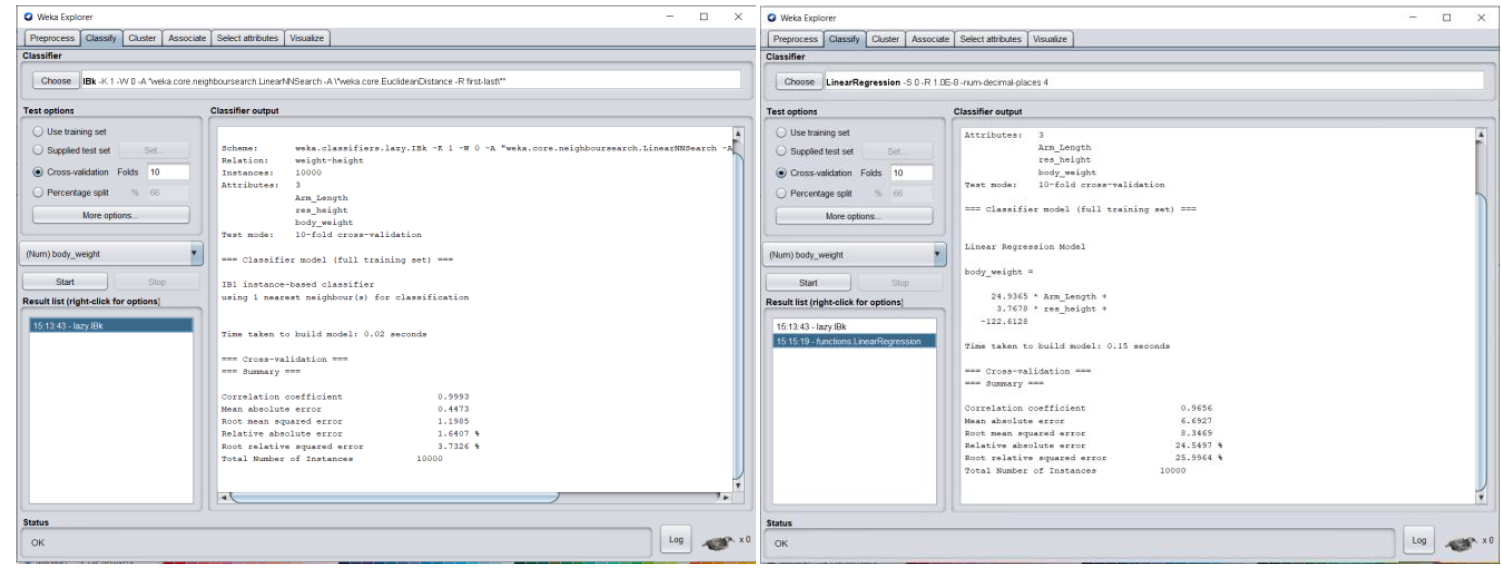Open Visualize tab in right window
This screenshot has height=569, width=1502.
click(1051, 38)
